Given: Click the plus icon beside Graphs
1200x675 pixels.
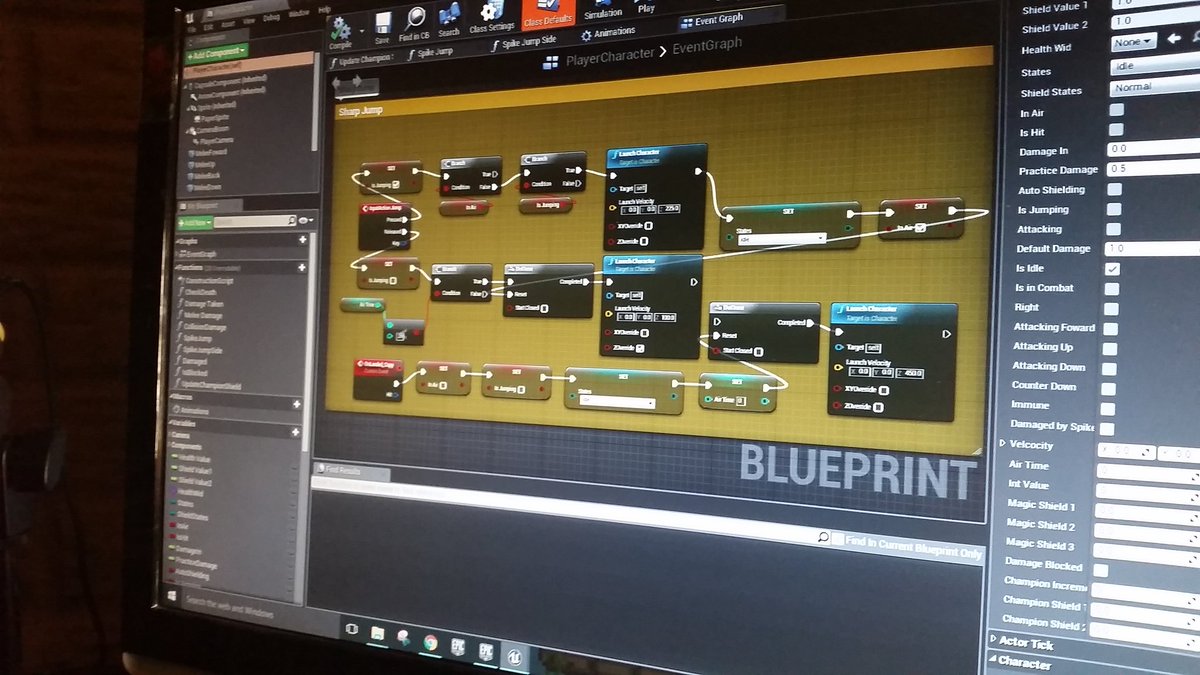Looking at the screenshot, I should tap(302, 240).
